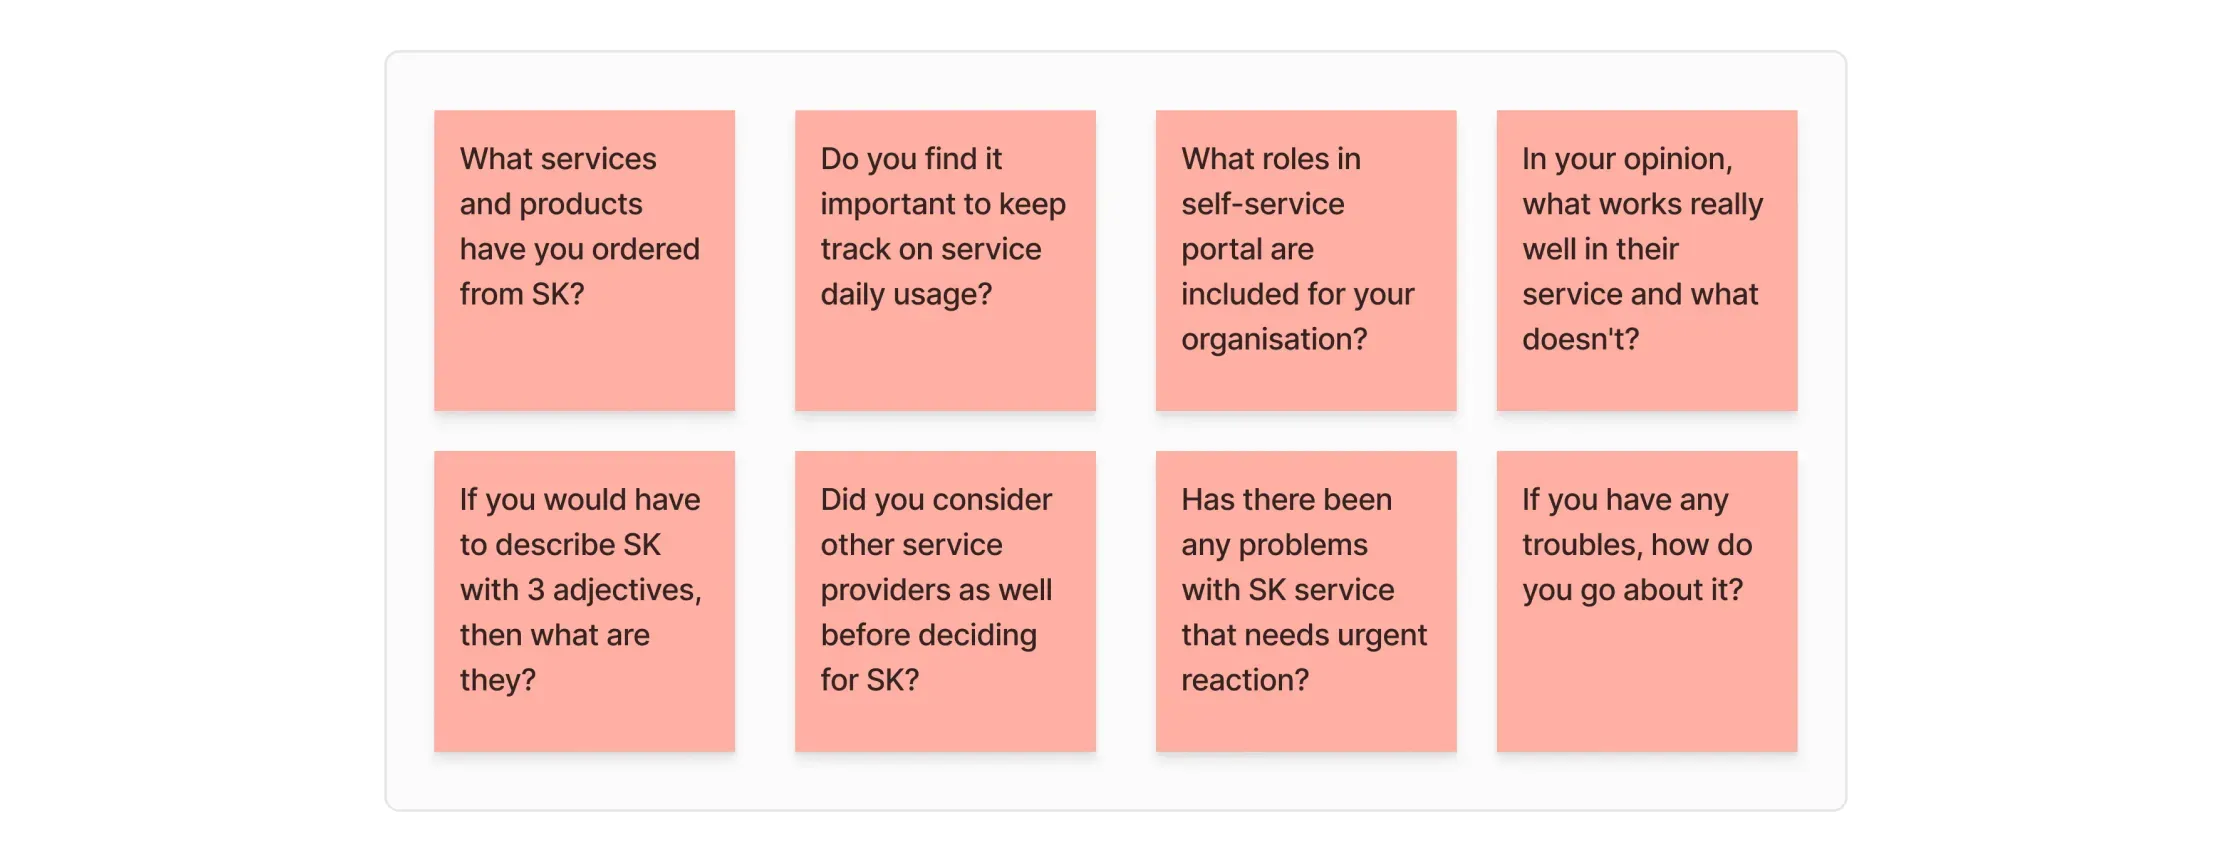2232x862 pixels.
Task: Click the text "troubles, how do" on the note
Action: 1637,545
